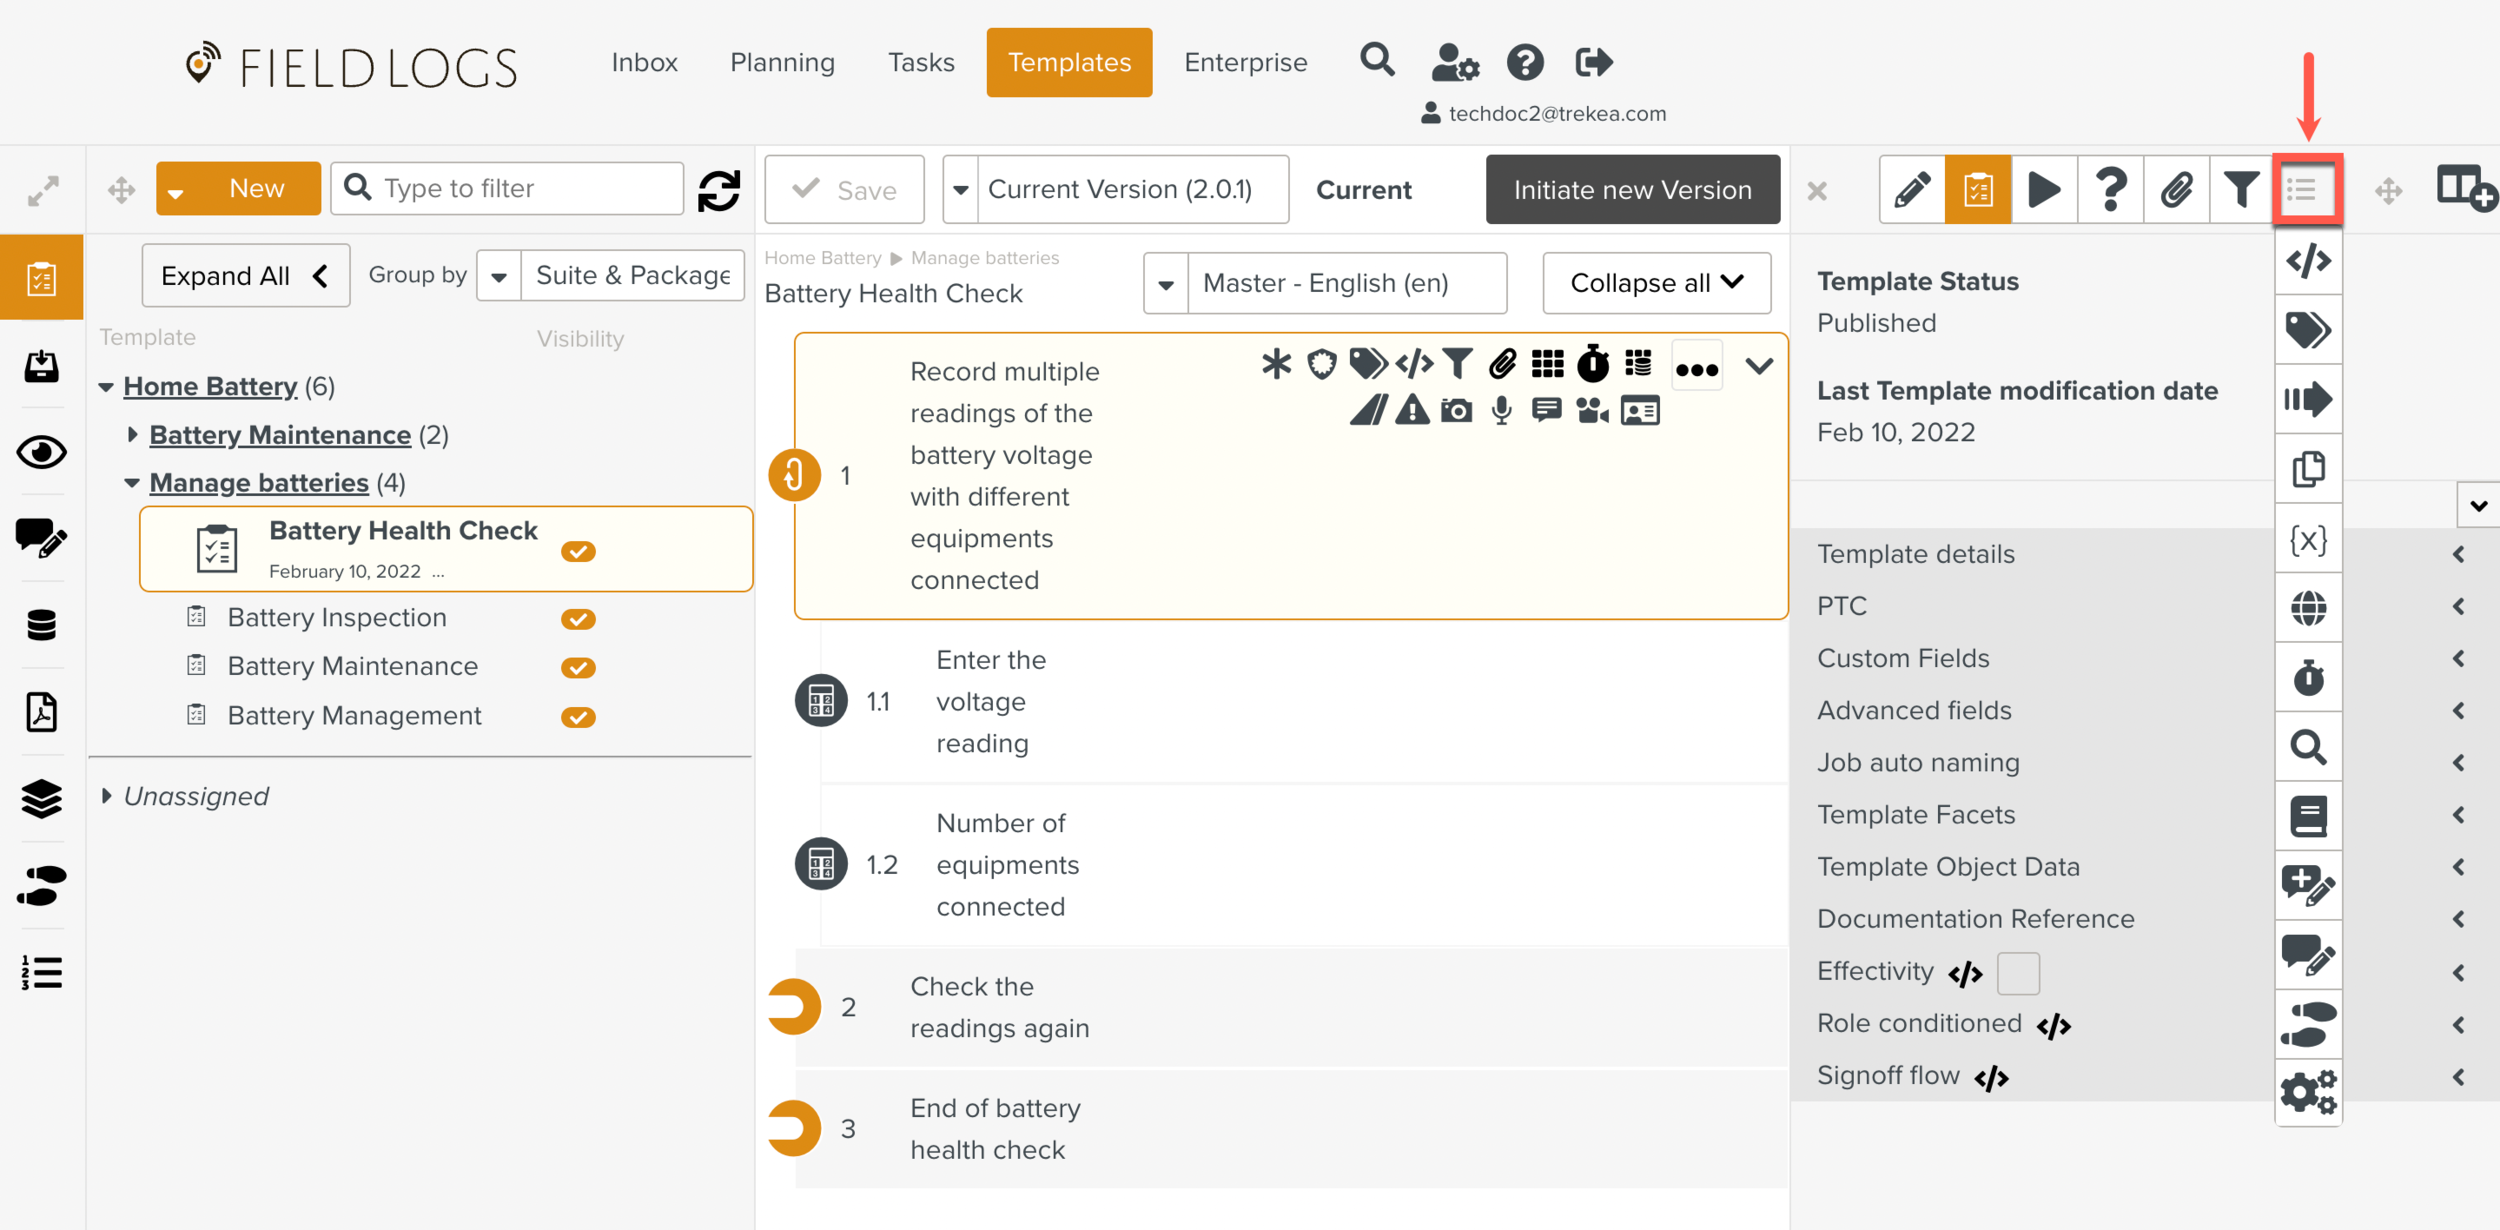2500x1230 pixels.
Task: Open user settings icon in header
Action: pos(1454,62)
